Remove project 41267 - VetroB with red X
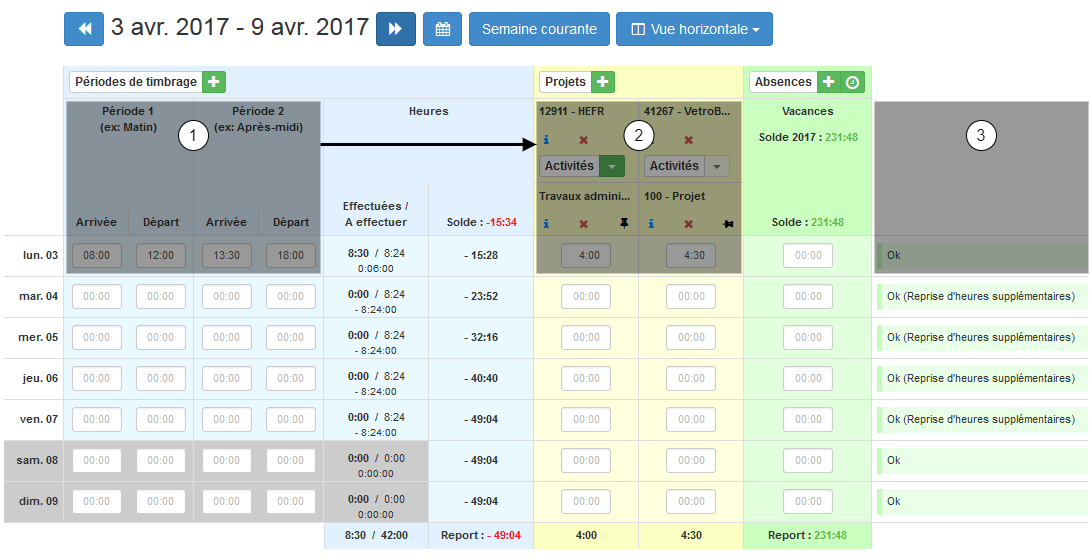Image resolution: width=1090 pixels, height=559 pixels. pos(688,140)
